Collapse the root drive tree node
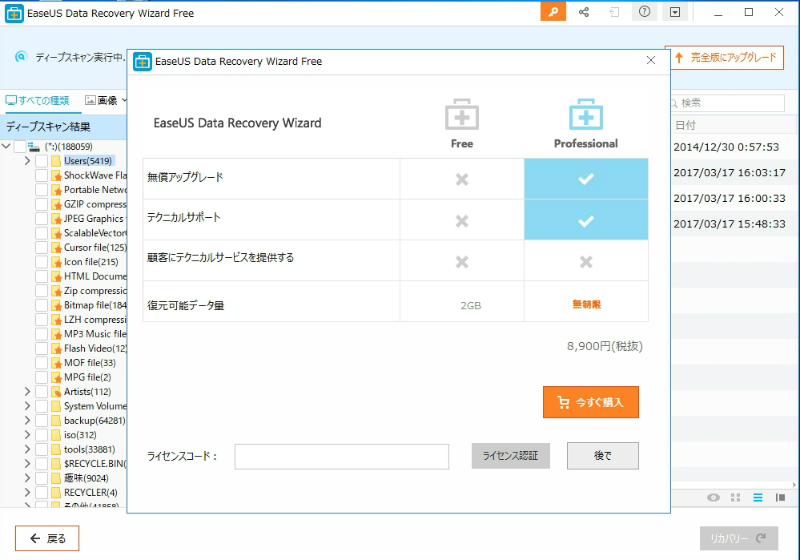Viewport: 800px width, 560px height. (6, 146)
